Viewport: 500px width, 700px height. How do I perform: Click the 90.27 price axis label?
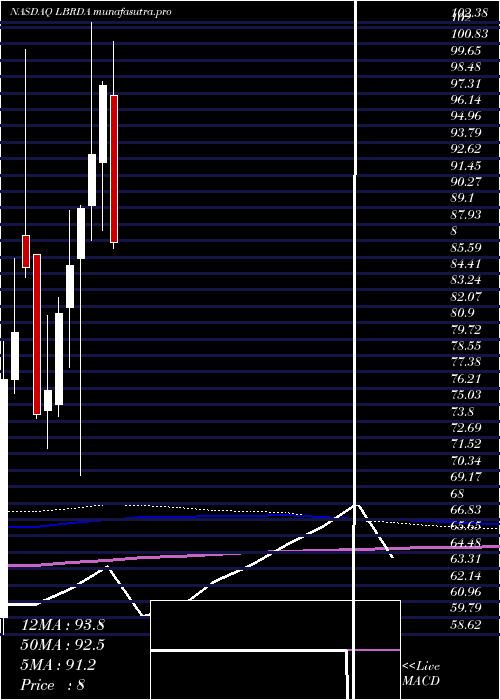coord(466,181)
